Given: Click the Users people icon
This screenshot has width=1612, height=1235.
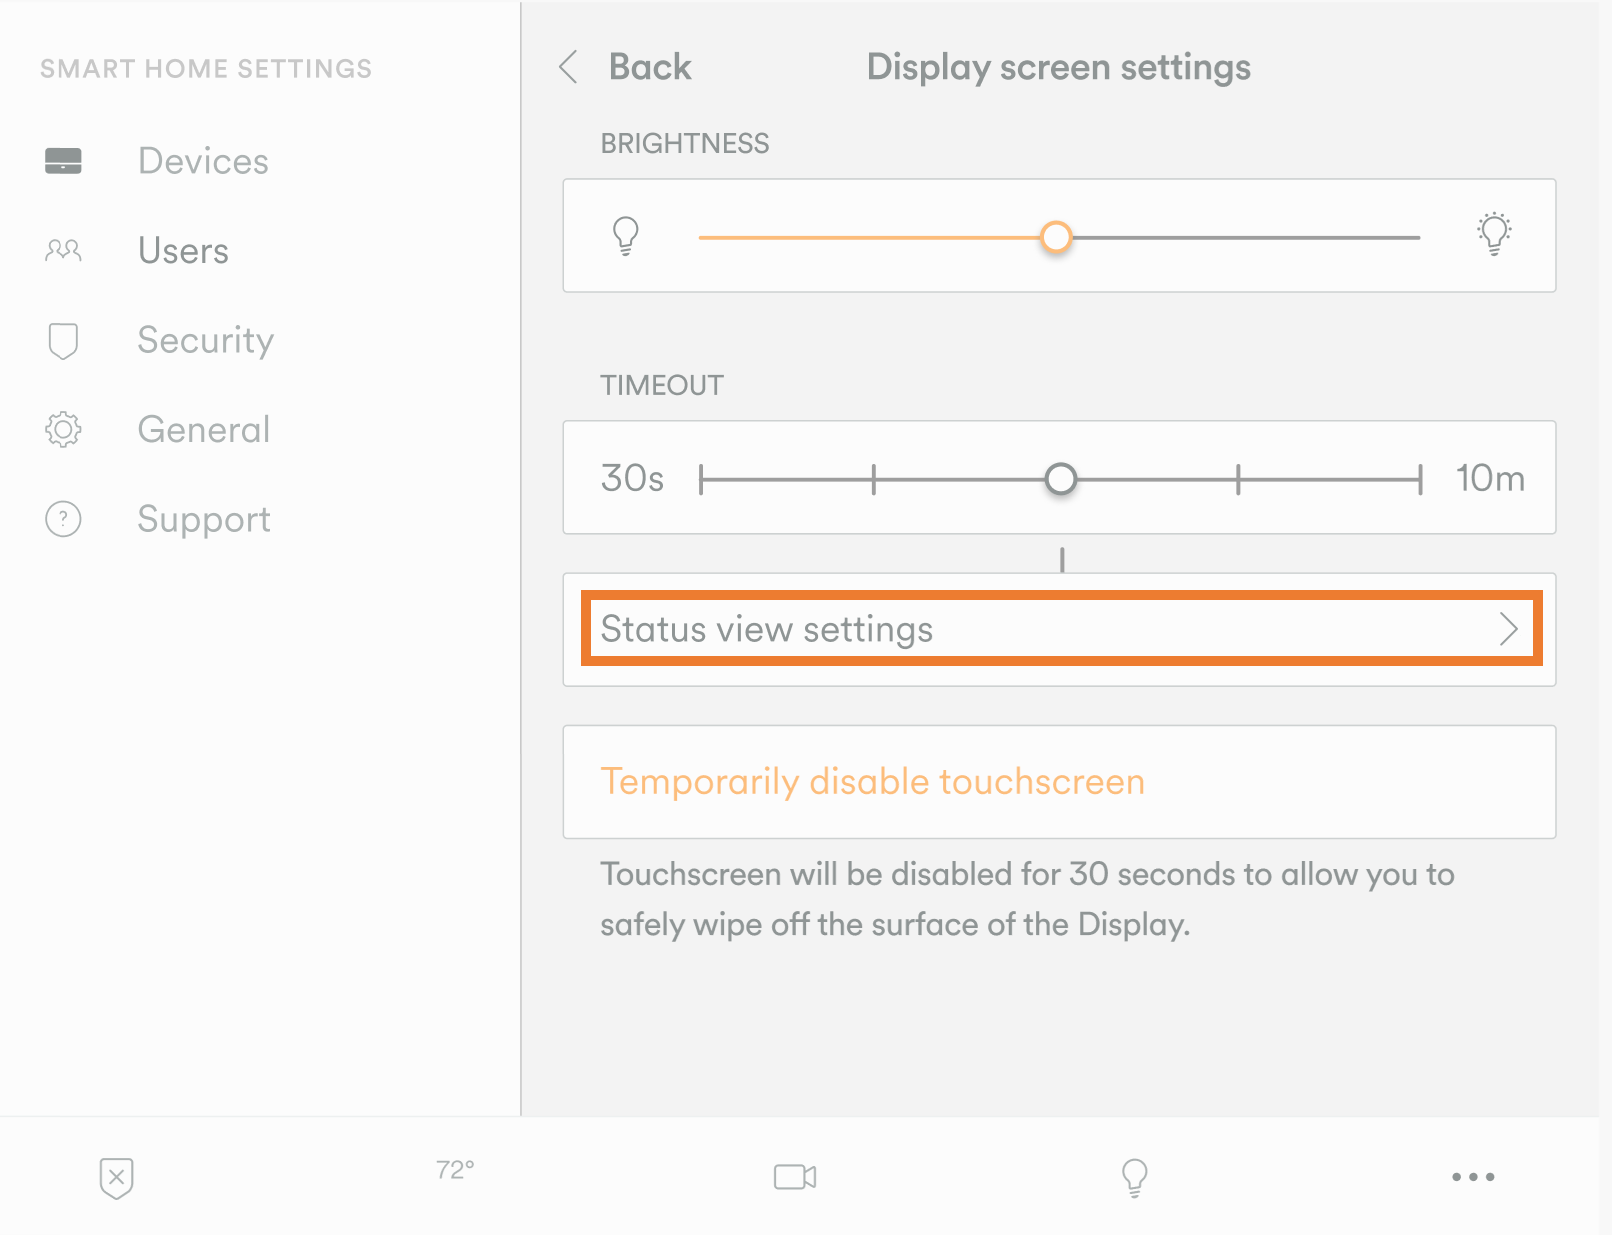Looking at the screenshot, I should 63,250.
